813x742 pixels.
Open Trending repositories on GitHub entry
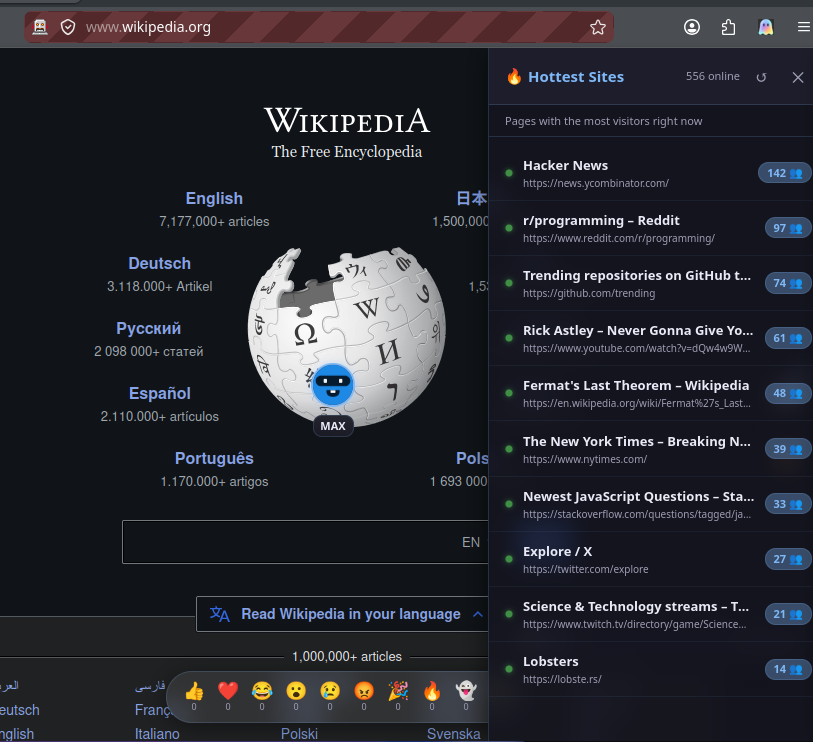tap(651, 284)
